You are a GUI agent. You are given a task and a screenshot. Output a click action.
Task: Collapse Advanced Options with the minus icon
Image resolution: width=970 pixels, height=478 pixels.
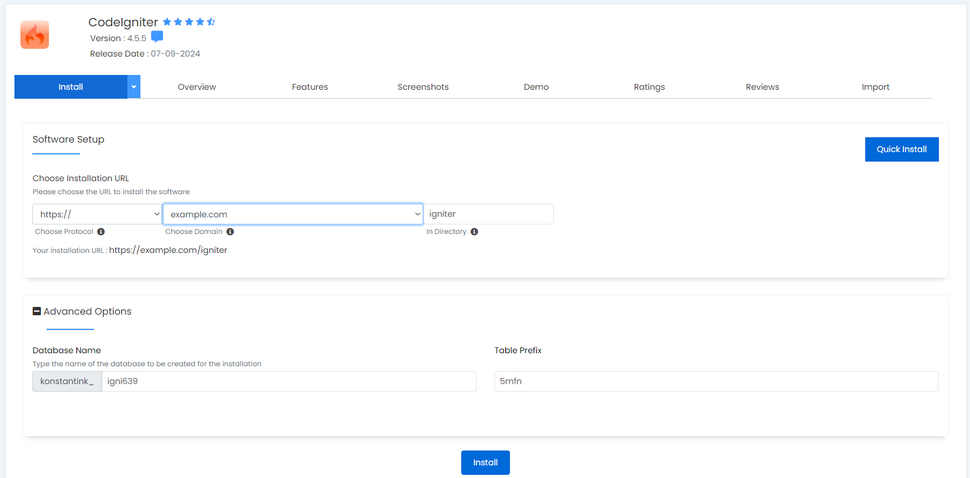[x=36, y=312]
